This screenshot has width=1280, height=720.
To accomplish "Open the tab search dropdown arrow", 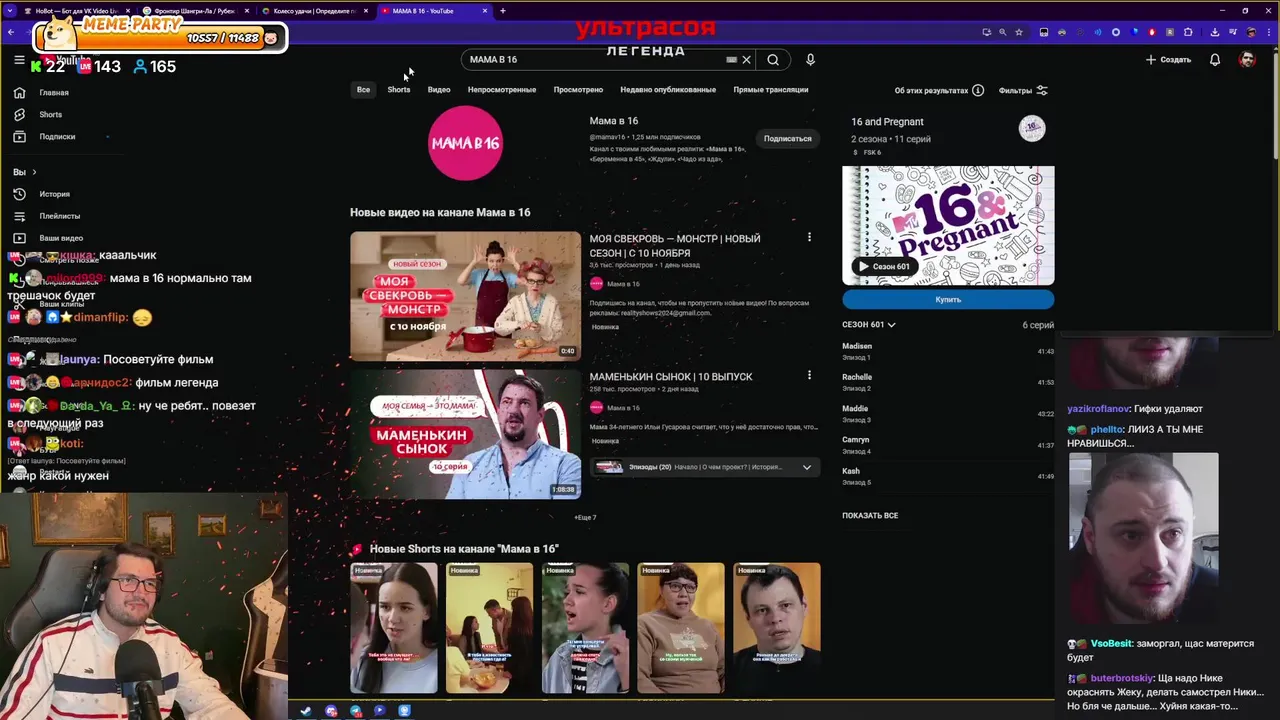I will [11, 11].
